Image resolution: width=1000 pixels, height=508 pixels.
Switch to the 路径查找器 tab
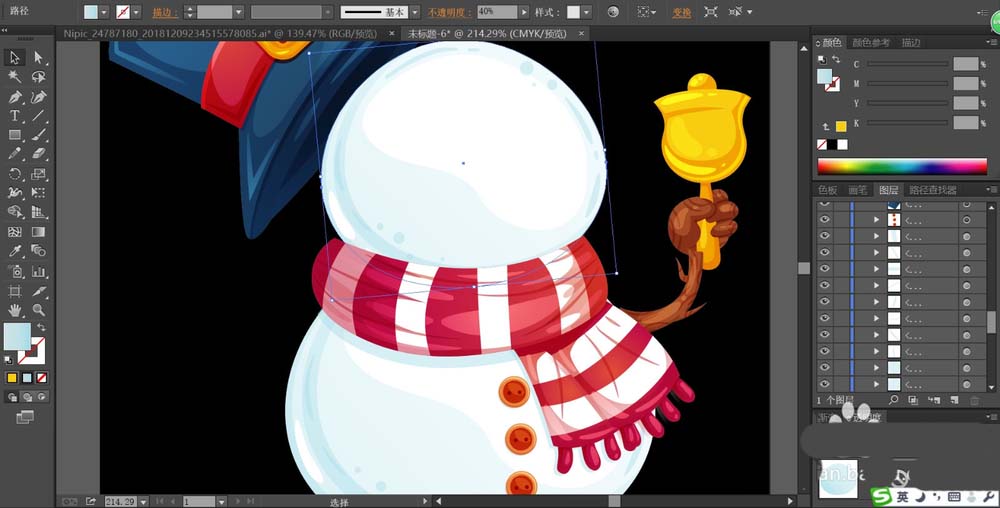[x=933, y=190]
